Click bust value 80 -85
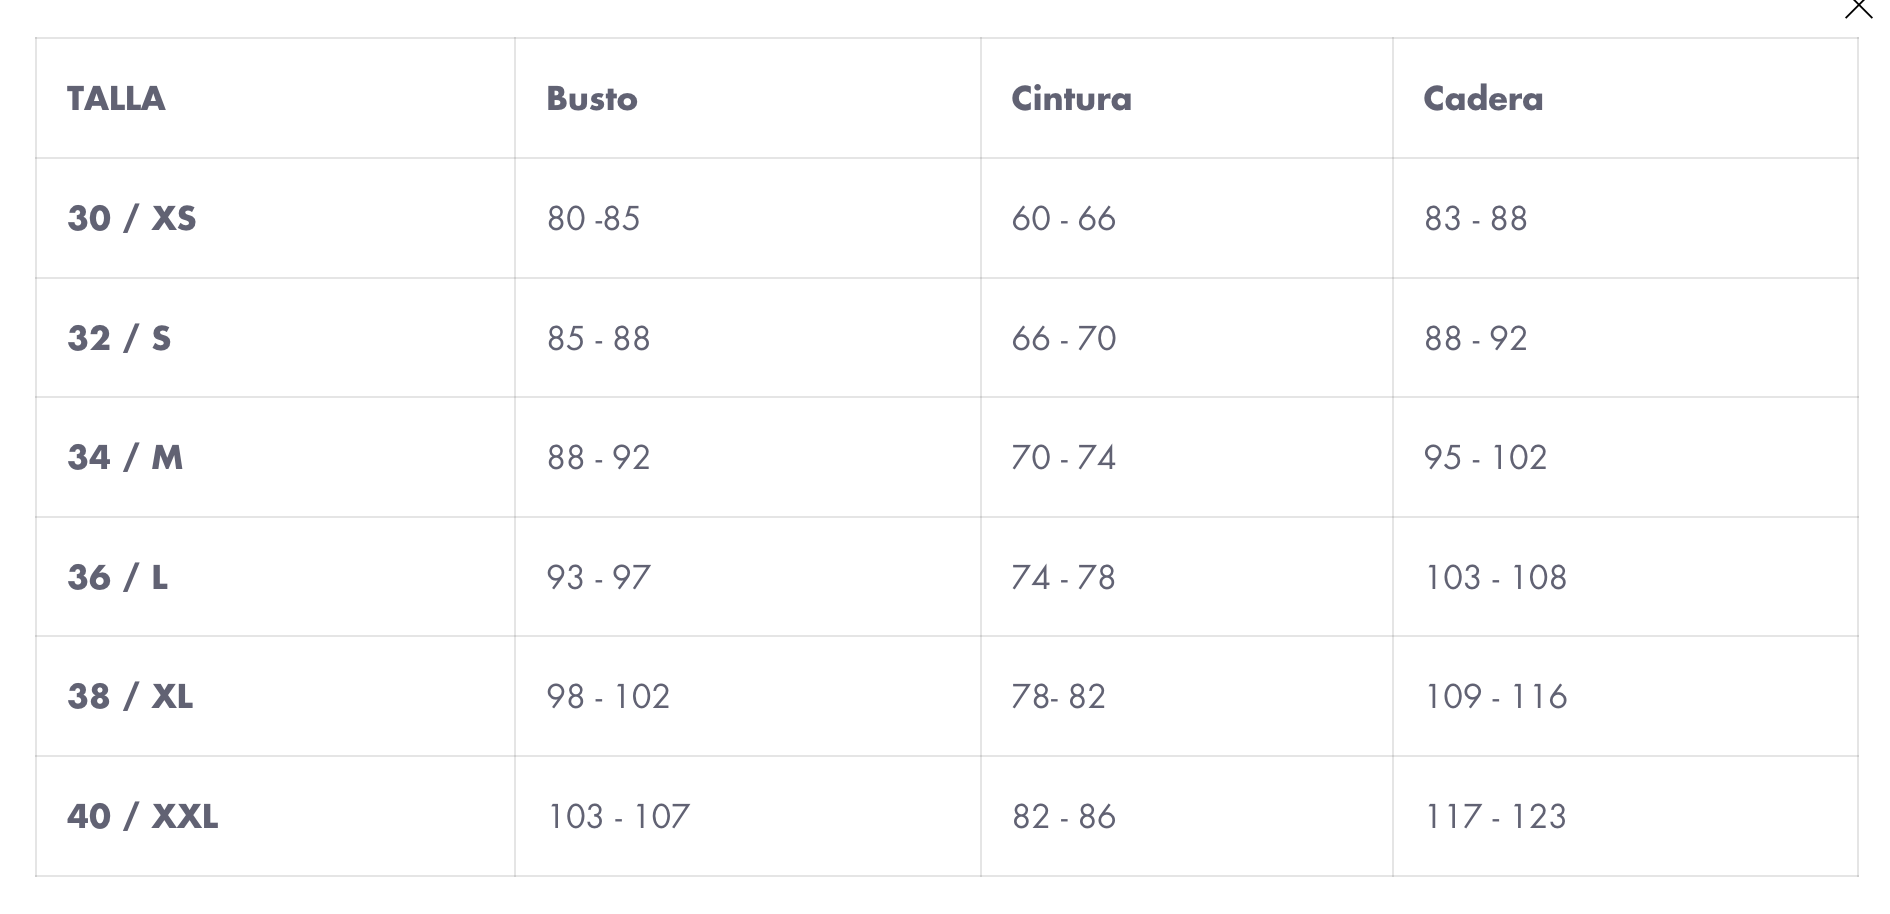Viewport: 1890px width, 914px height. pyautogui.click(x=593, y=218)
